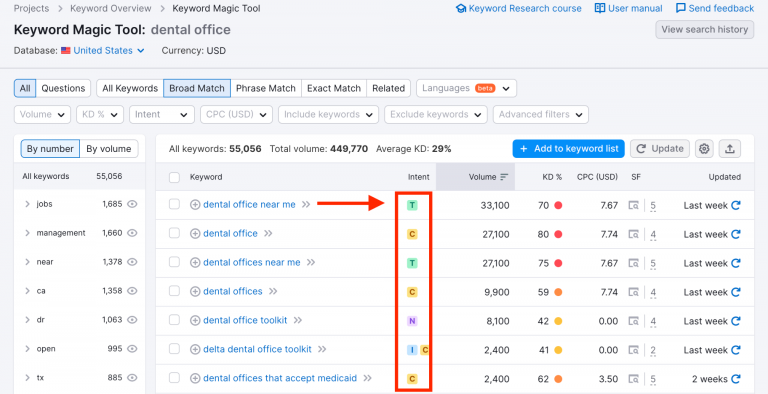
Task: Switch to Exact Match tab
Action: pos(334,88)
